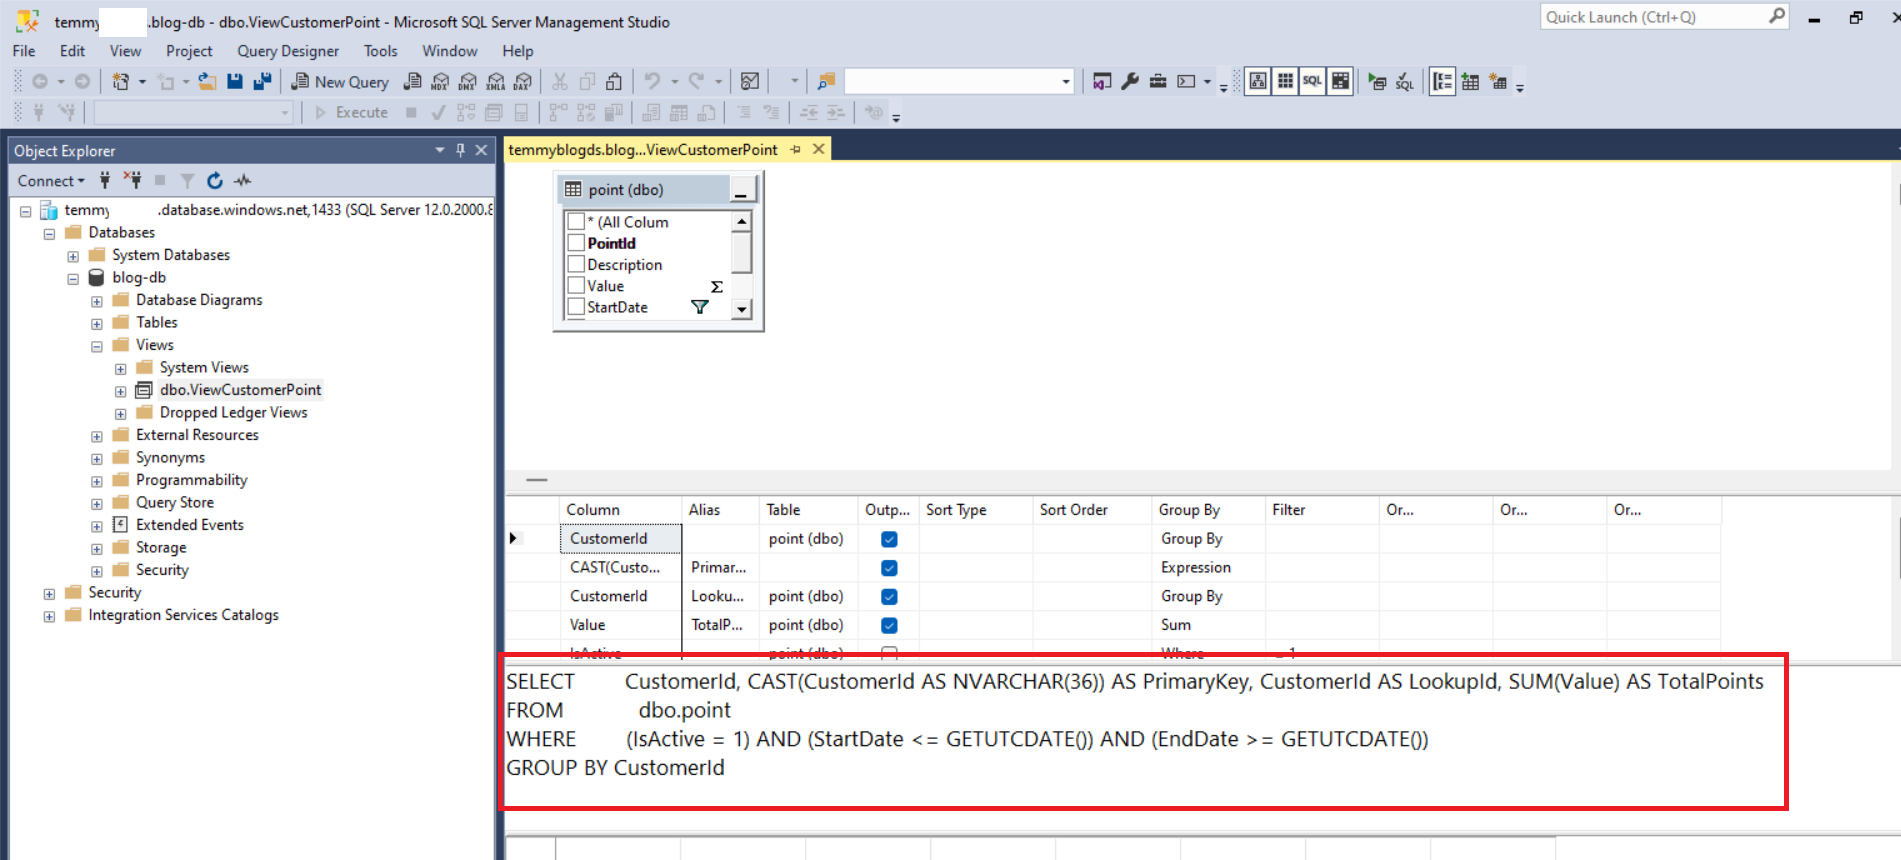
Task: Uncheck Output for Value row
Action: [889, 626]
